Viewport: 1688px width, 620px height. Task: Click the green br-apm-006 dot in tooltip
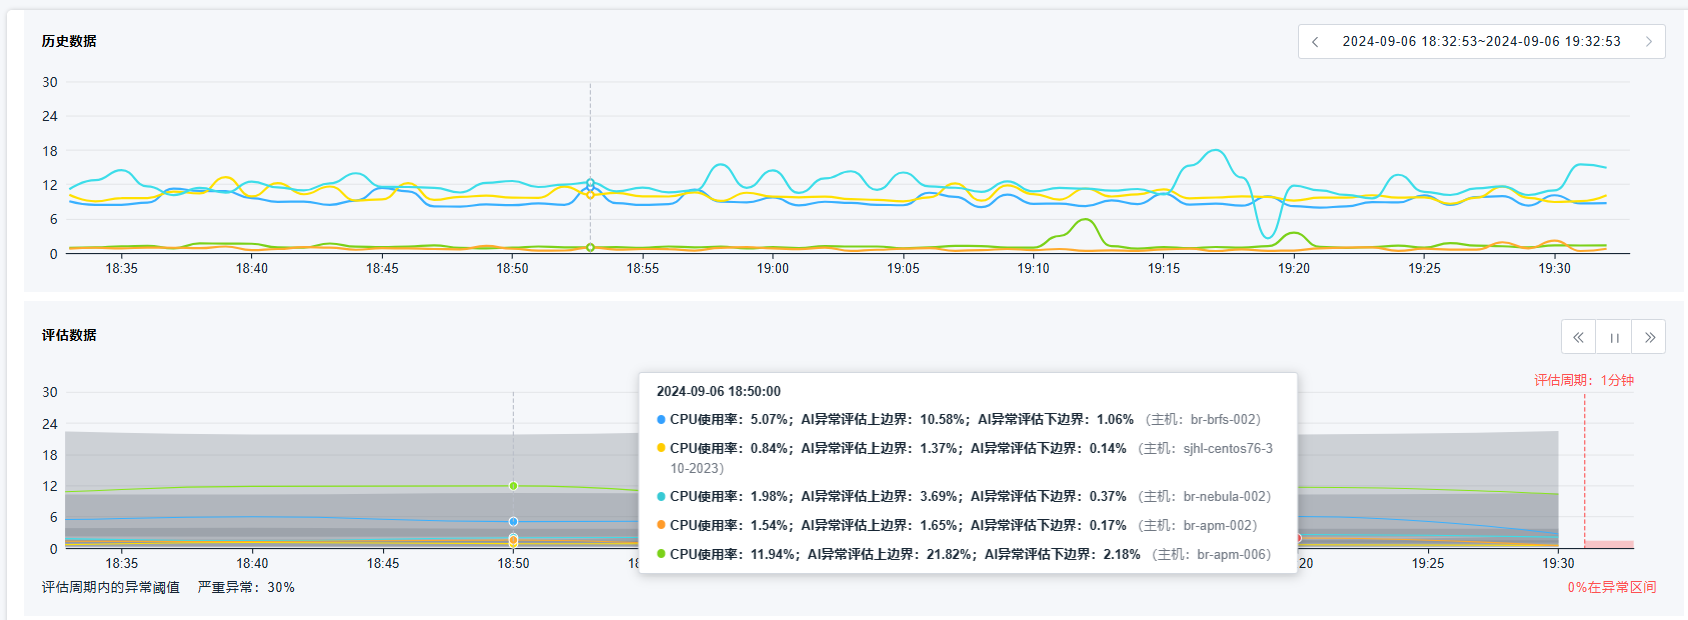pos(661,554)
